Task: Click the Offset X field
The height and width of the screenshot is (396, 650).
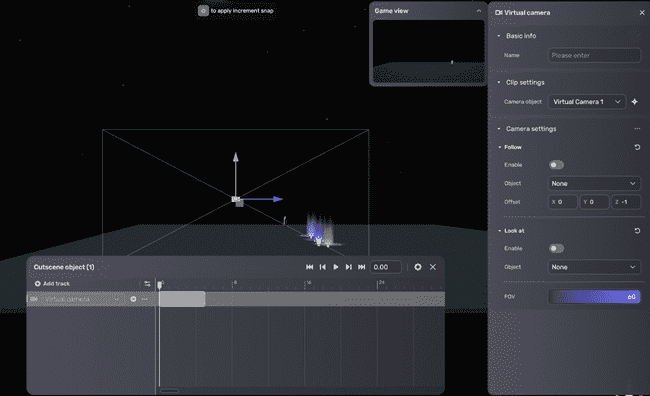Action: [x=563, y=202]
